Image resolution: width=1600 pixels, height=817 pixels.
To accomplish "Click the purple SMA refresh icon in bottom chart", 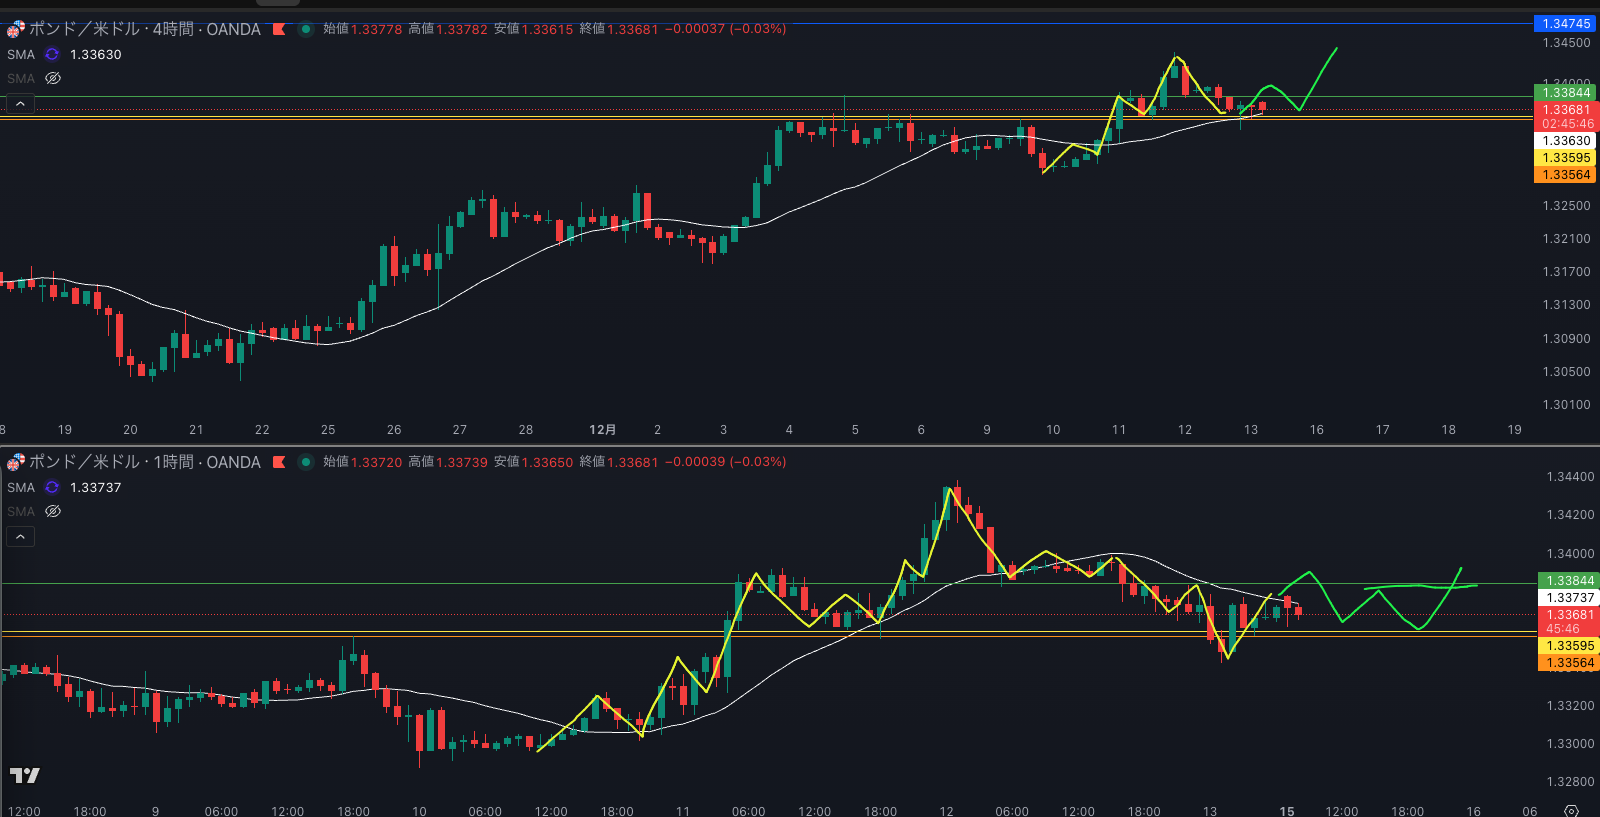I will 52,488.
